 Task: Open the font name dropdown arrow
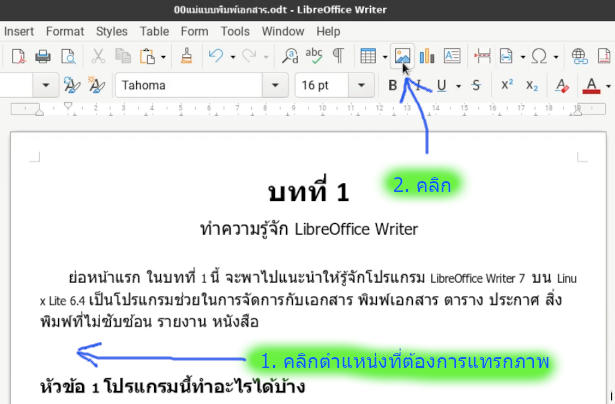275,85
